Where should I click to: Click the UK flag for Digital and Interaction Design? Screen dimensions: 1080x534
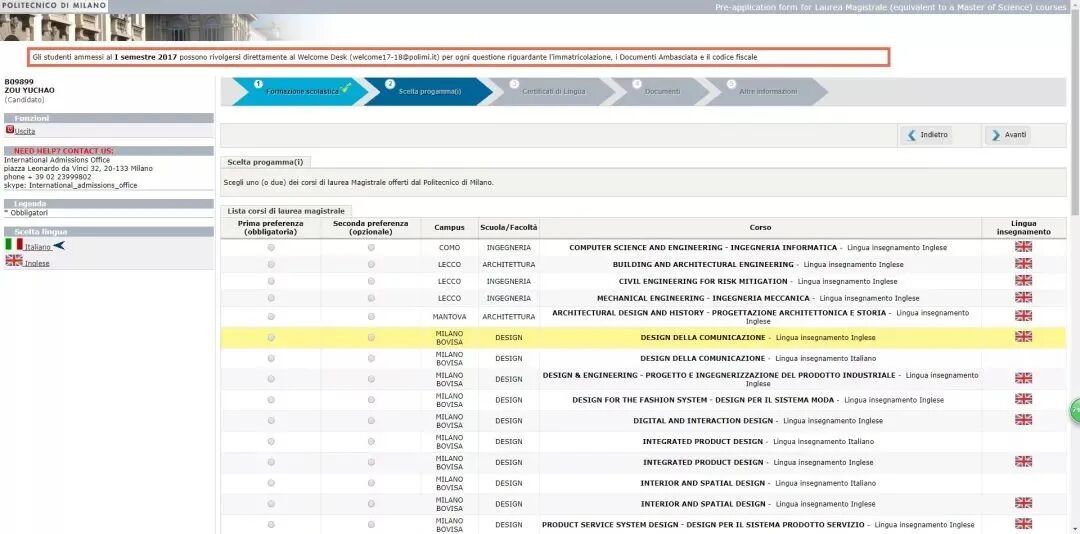(1024, 420)
